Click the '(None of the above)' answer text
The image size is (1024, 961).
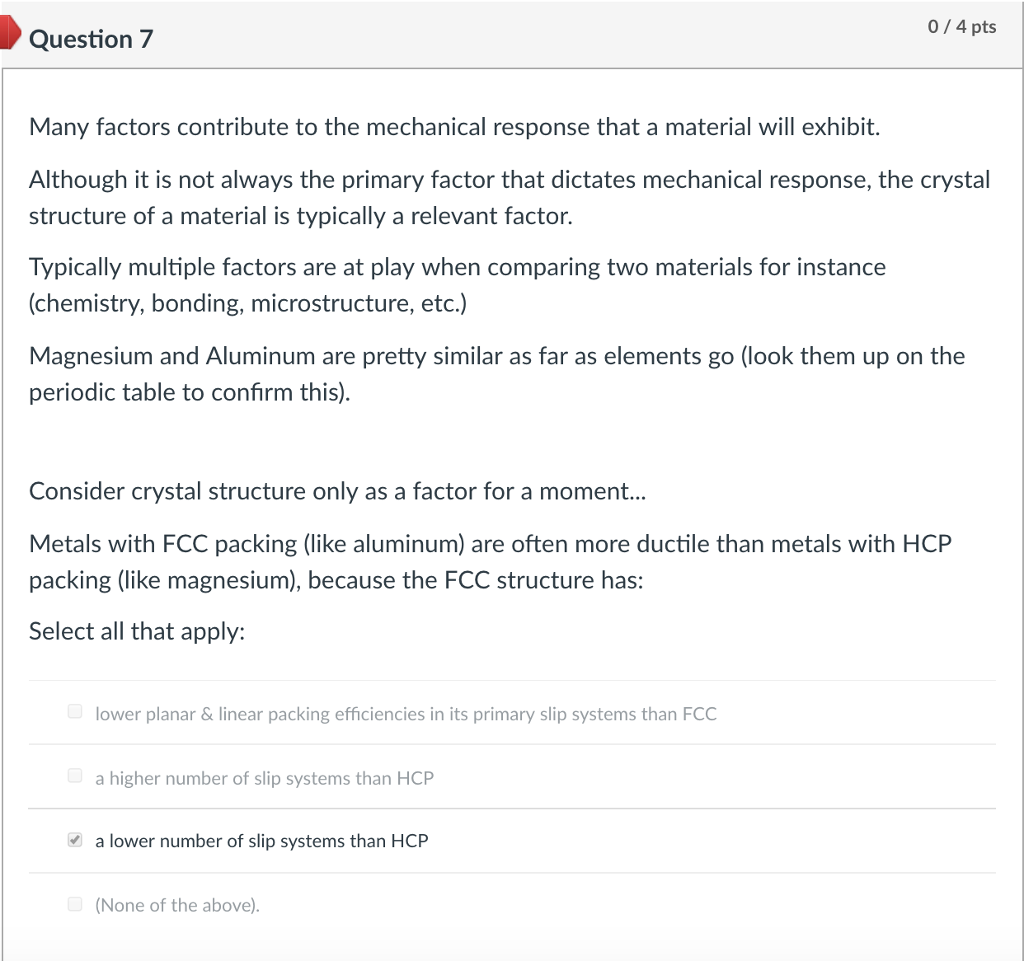[x=176, y=905]
